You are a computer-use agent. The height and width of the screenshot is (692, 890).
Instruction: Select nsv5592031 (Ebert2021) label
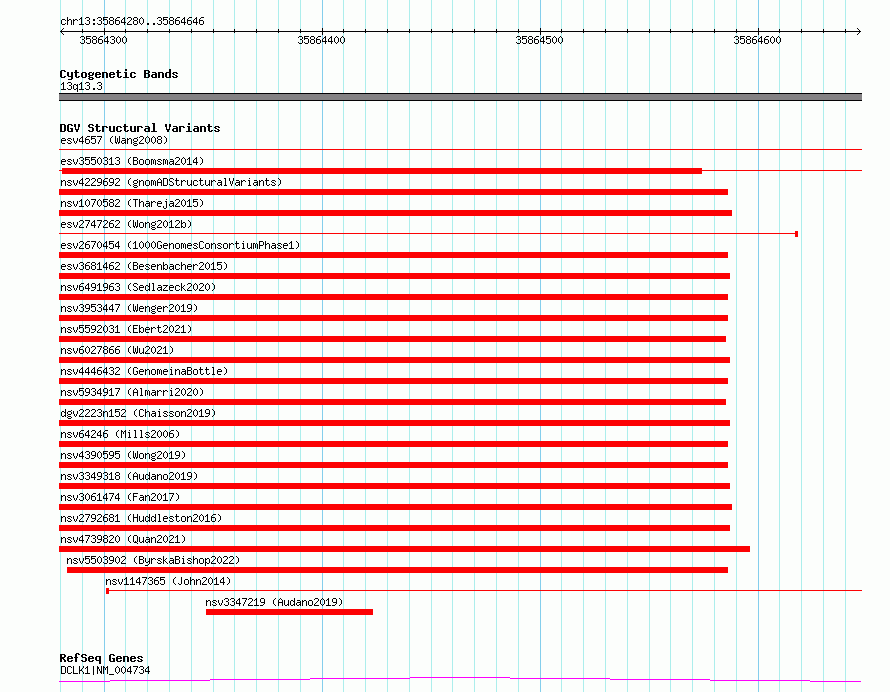coord(126,329)
